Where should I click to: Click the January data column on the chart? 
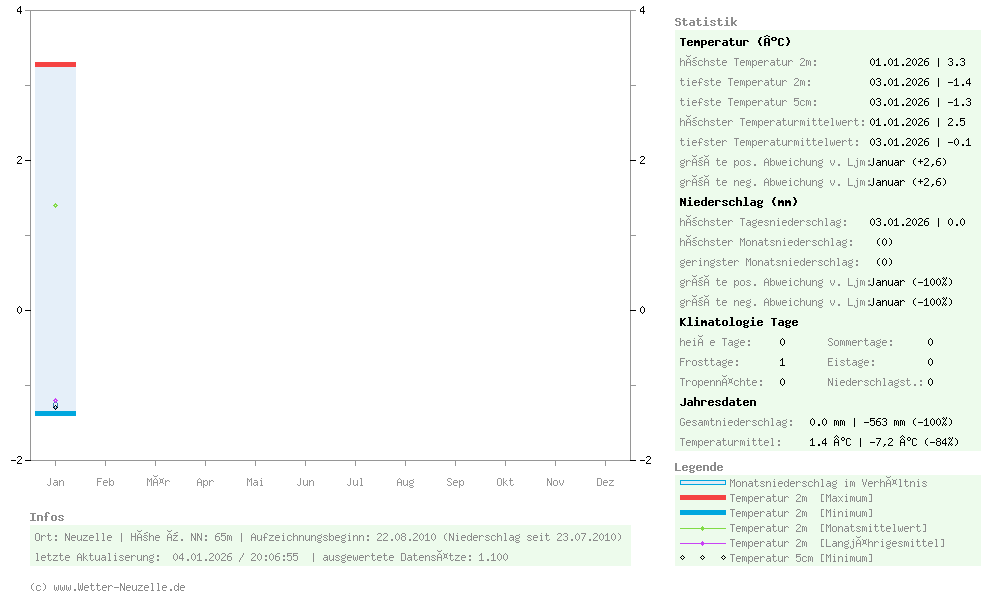pyautogui.click(x=55, y=240)
